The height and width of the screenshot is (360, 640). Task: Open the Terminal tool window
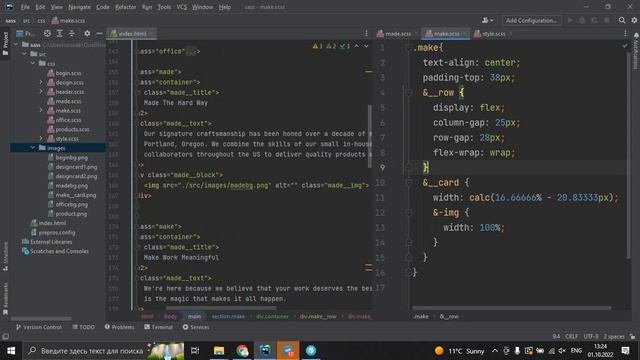(x=158, y=327)
